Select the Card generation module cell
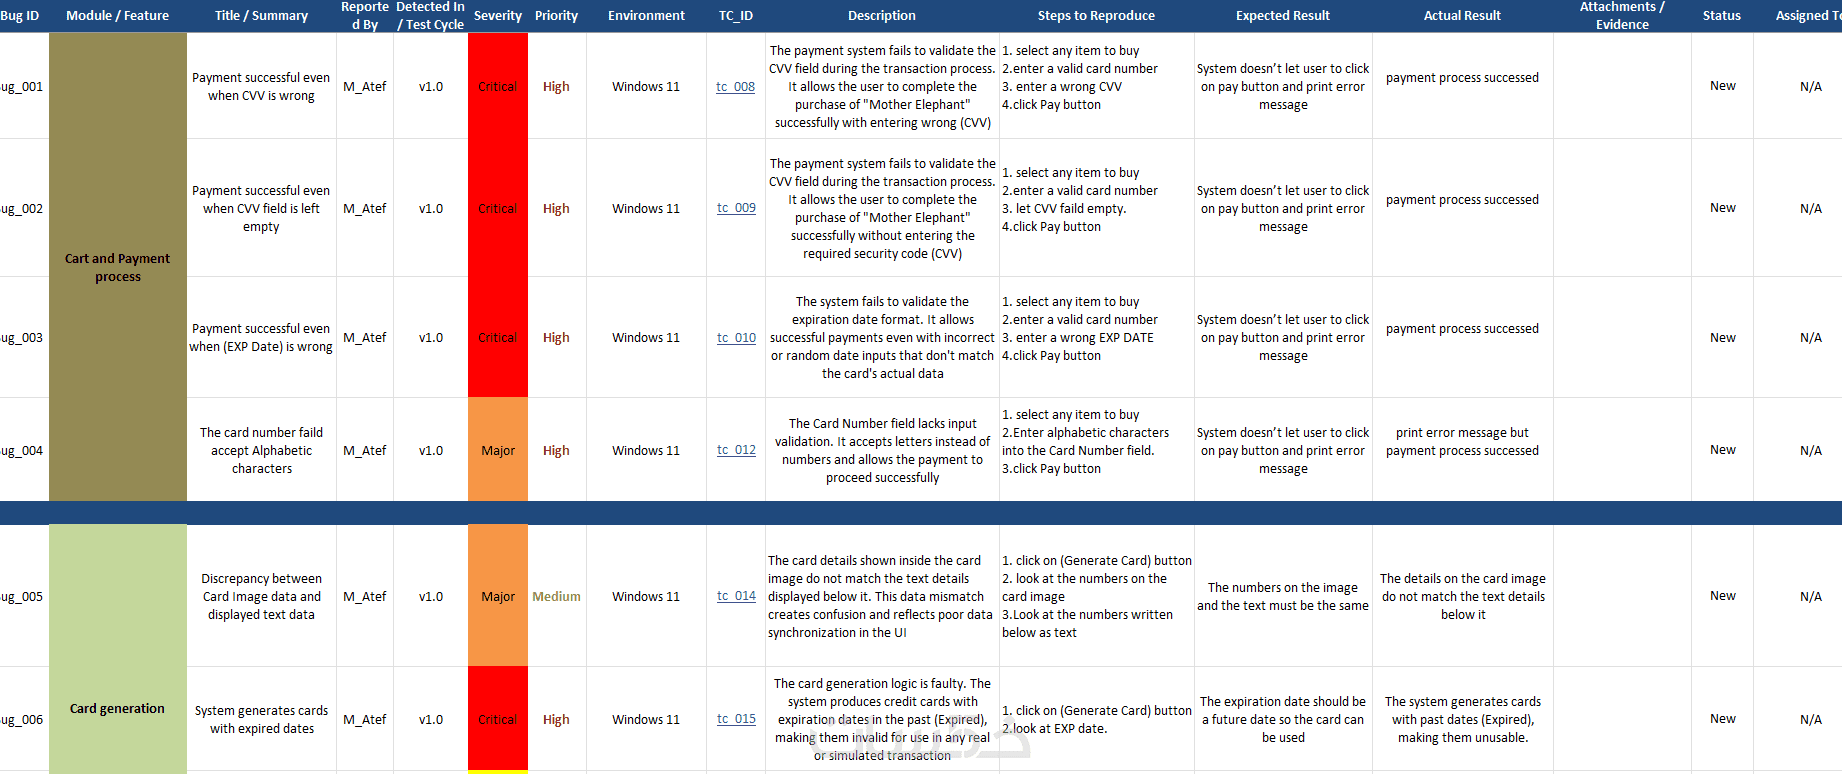The width and height of the screenshot is (1842, 774). (118, 708)
